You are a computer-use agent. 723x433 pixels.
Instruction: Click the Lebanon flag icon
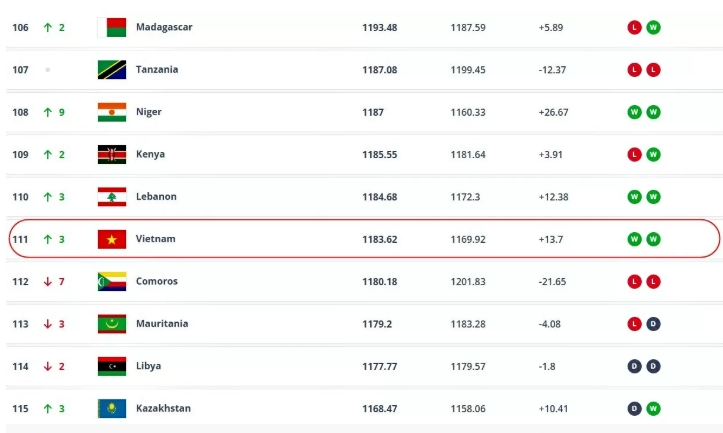click(x=112, y=197)
